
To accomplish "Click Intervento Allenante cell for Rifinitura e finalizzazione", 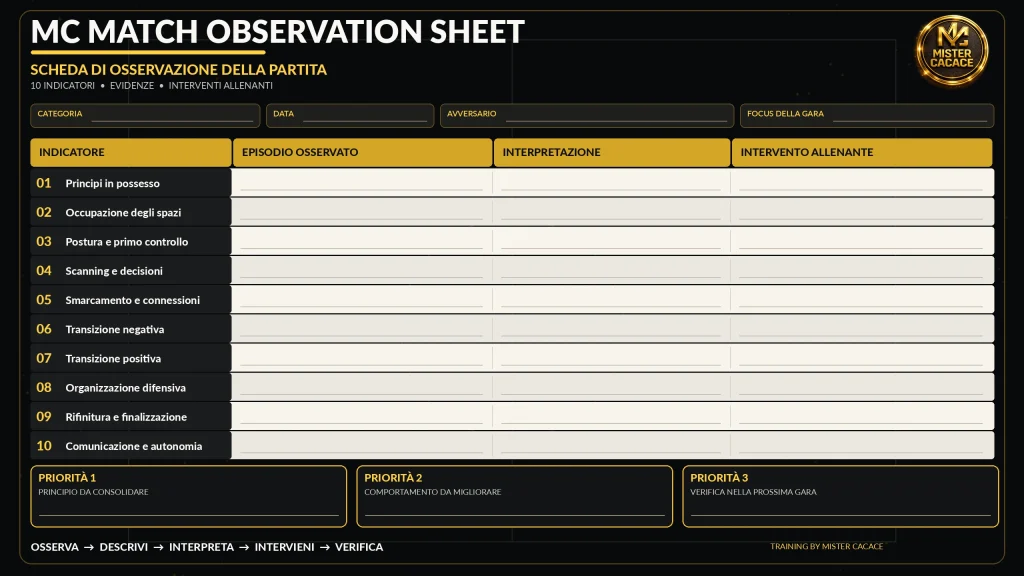I will coord(862,416).
